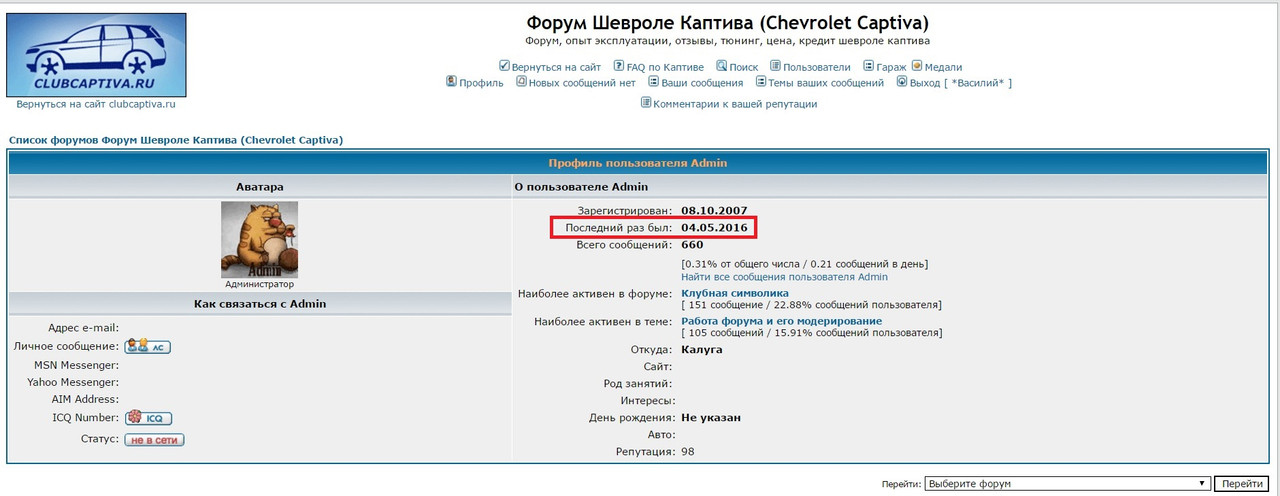Open topic 'Работа форума и его модерирование'
This screenshot has height=496, width=1280.
[x=781, y=321]
